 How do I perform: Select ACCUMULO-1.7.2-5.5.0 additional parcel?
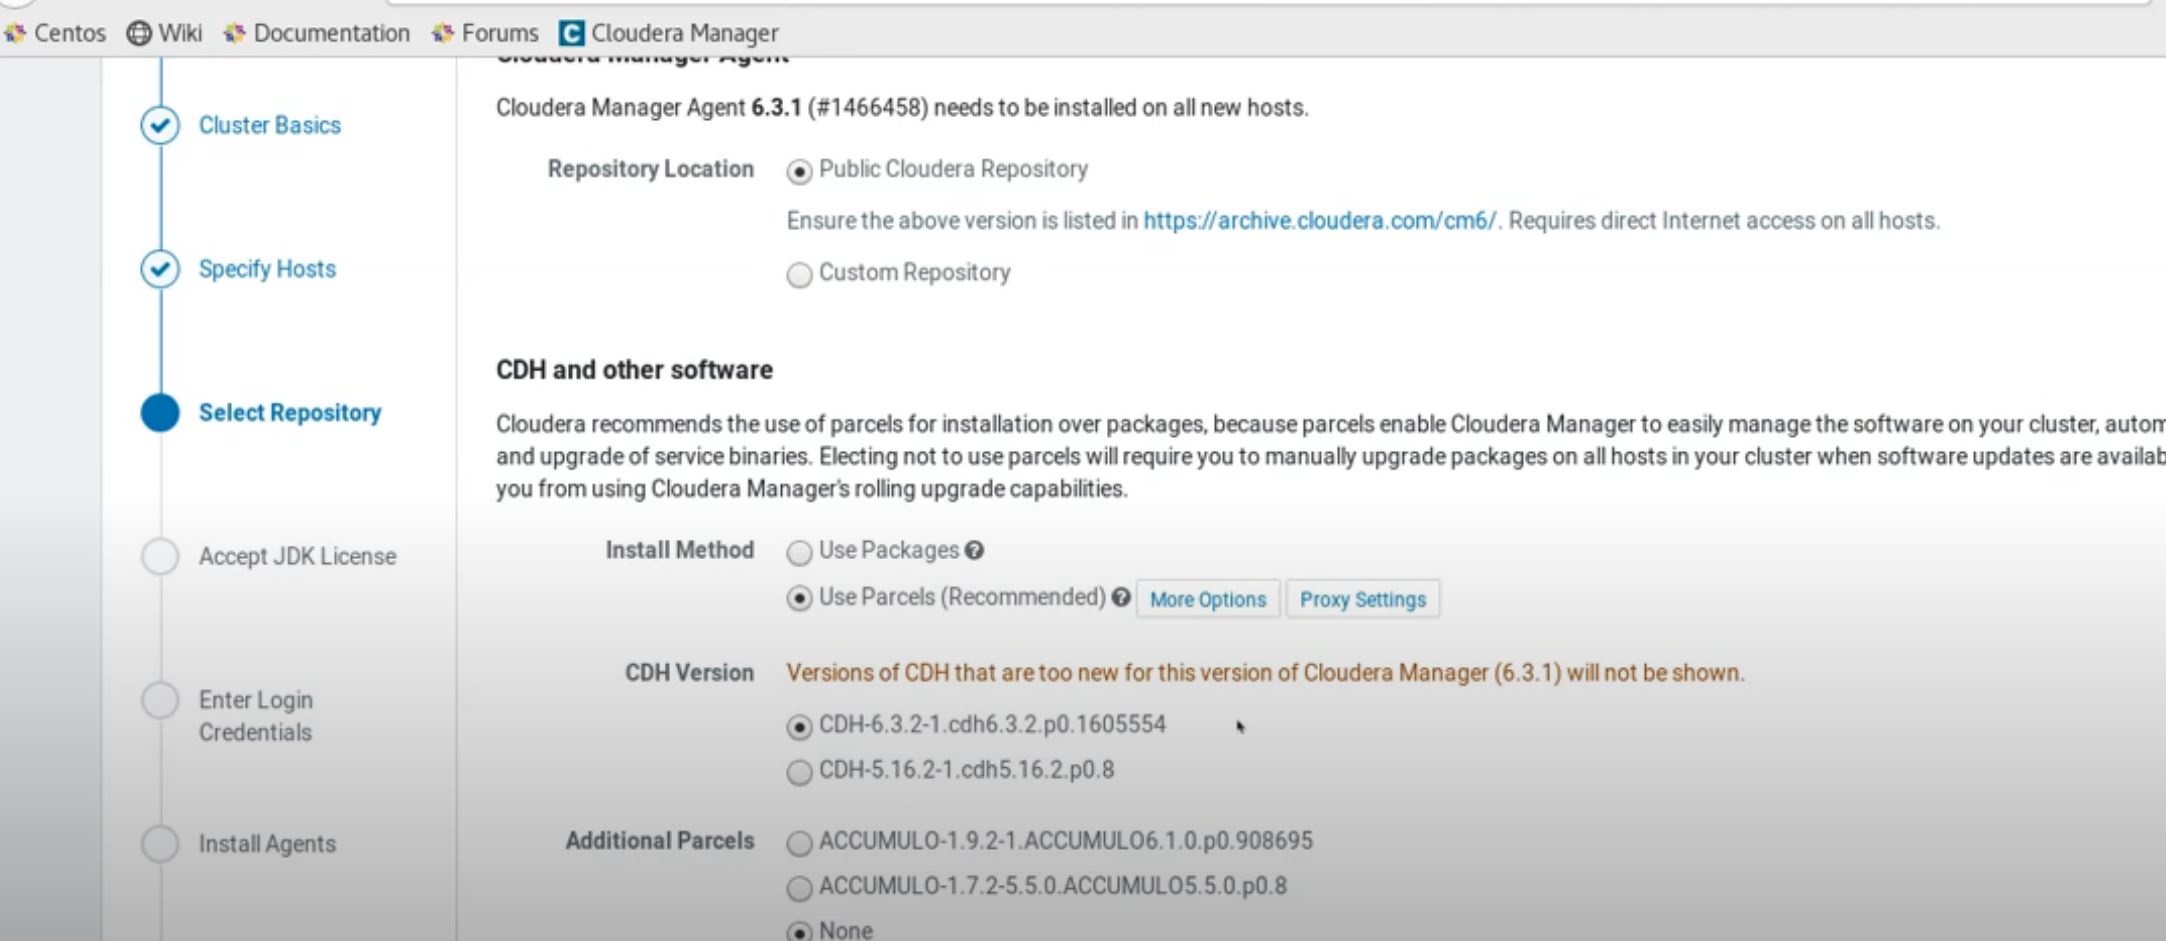pyautogui.click(x=799, y=888)
